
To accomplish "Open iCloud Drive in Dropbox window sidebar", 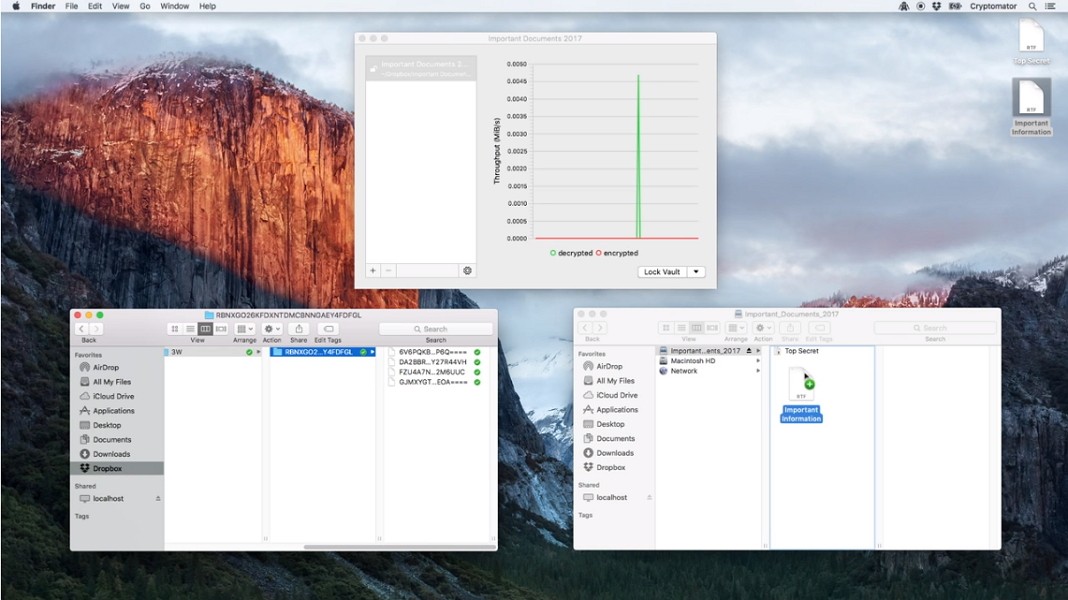I will (x=112, y=396).
